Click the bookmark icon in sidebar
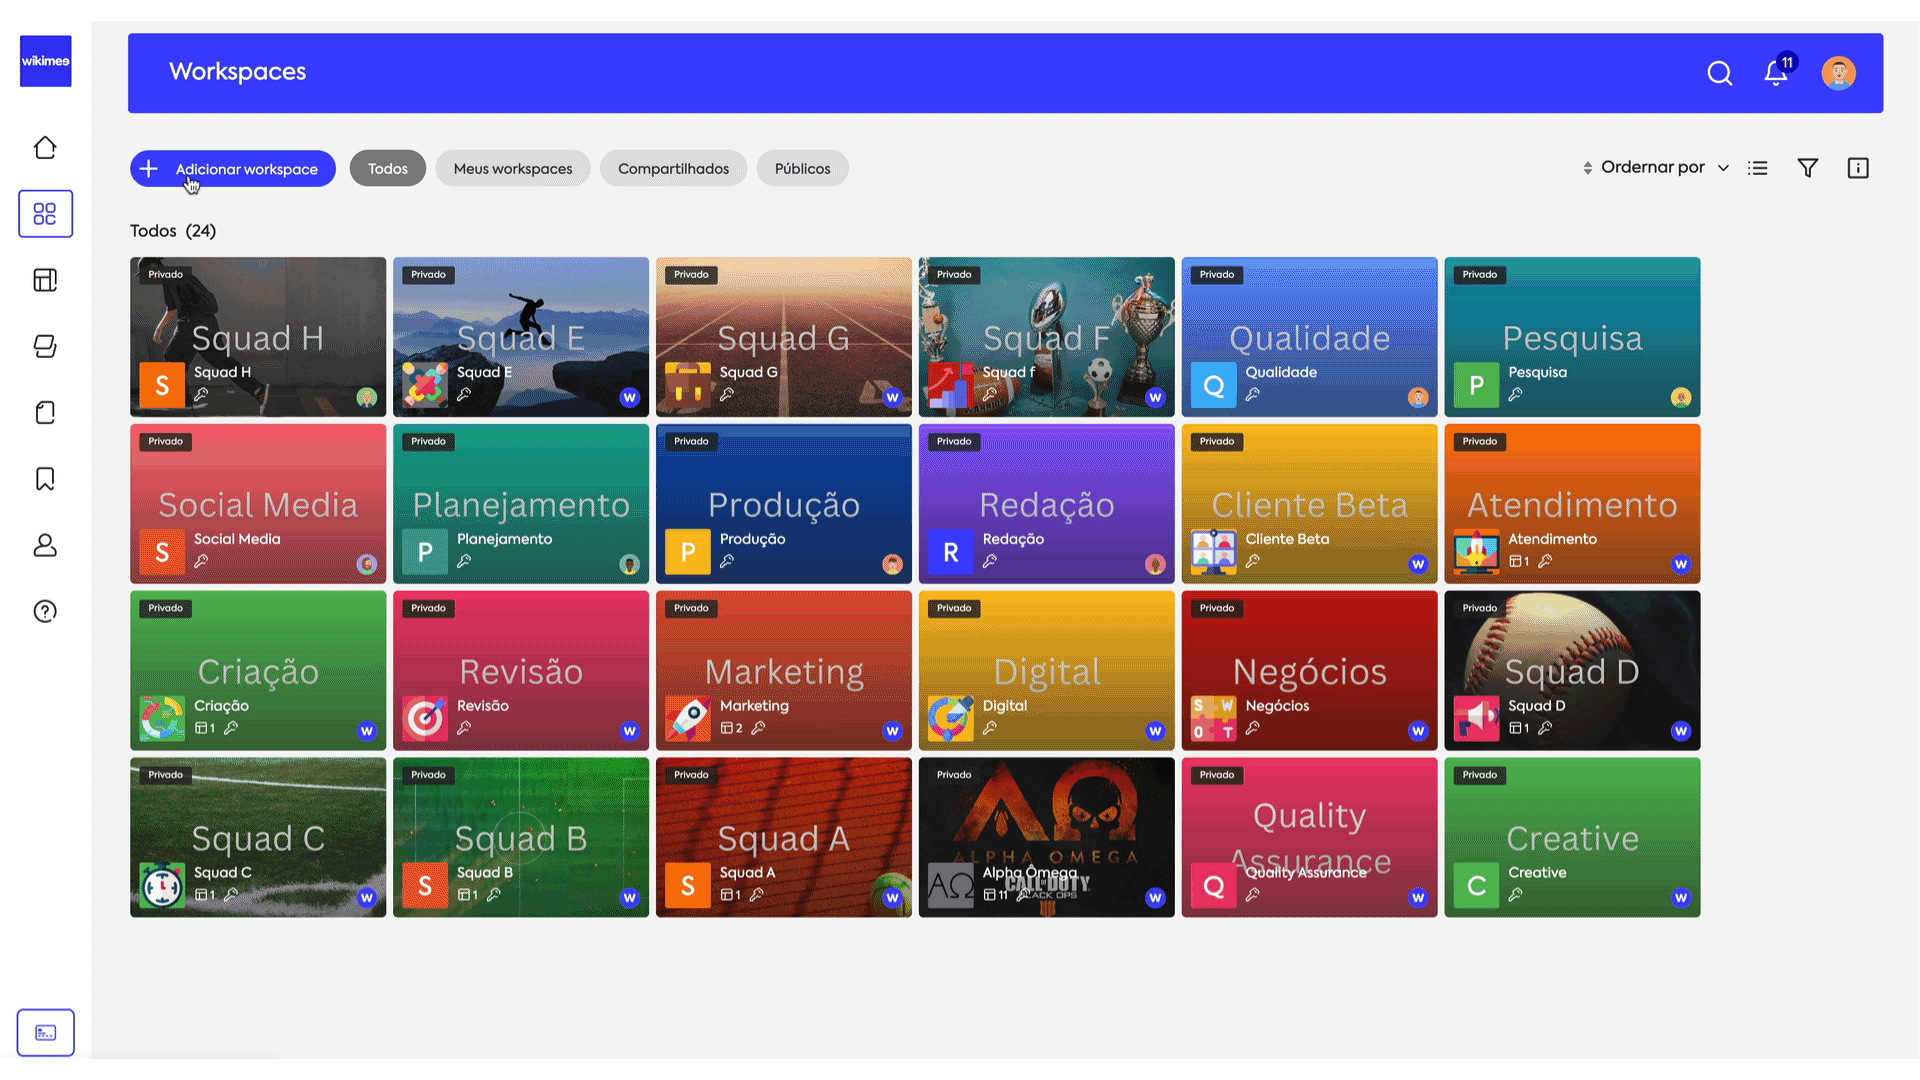Viewport: 1920px width, 1080px height. [x=45, y=479]
